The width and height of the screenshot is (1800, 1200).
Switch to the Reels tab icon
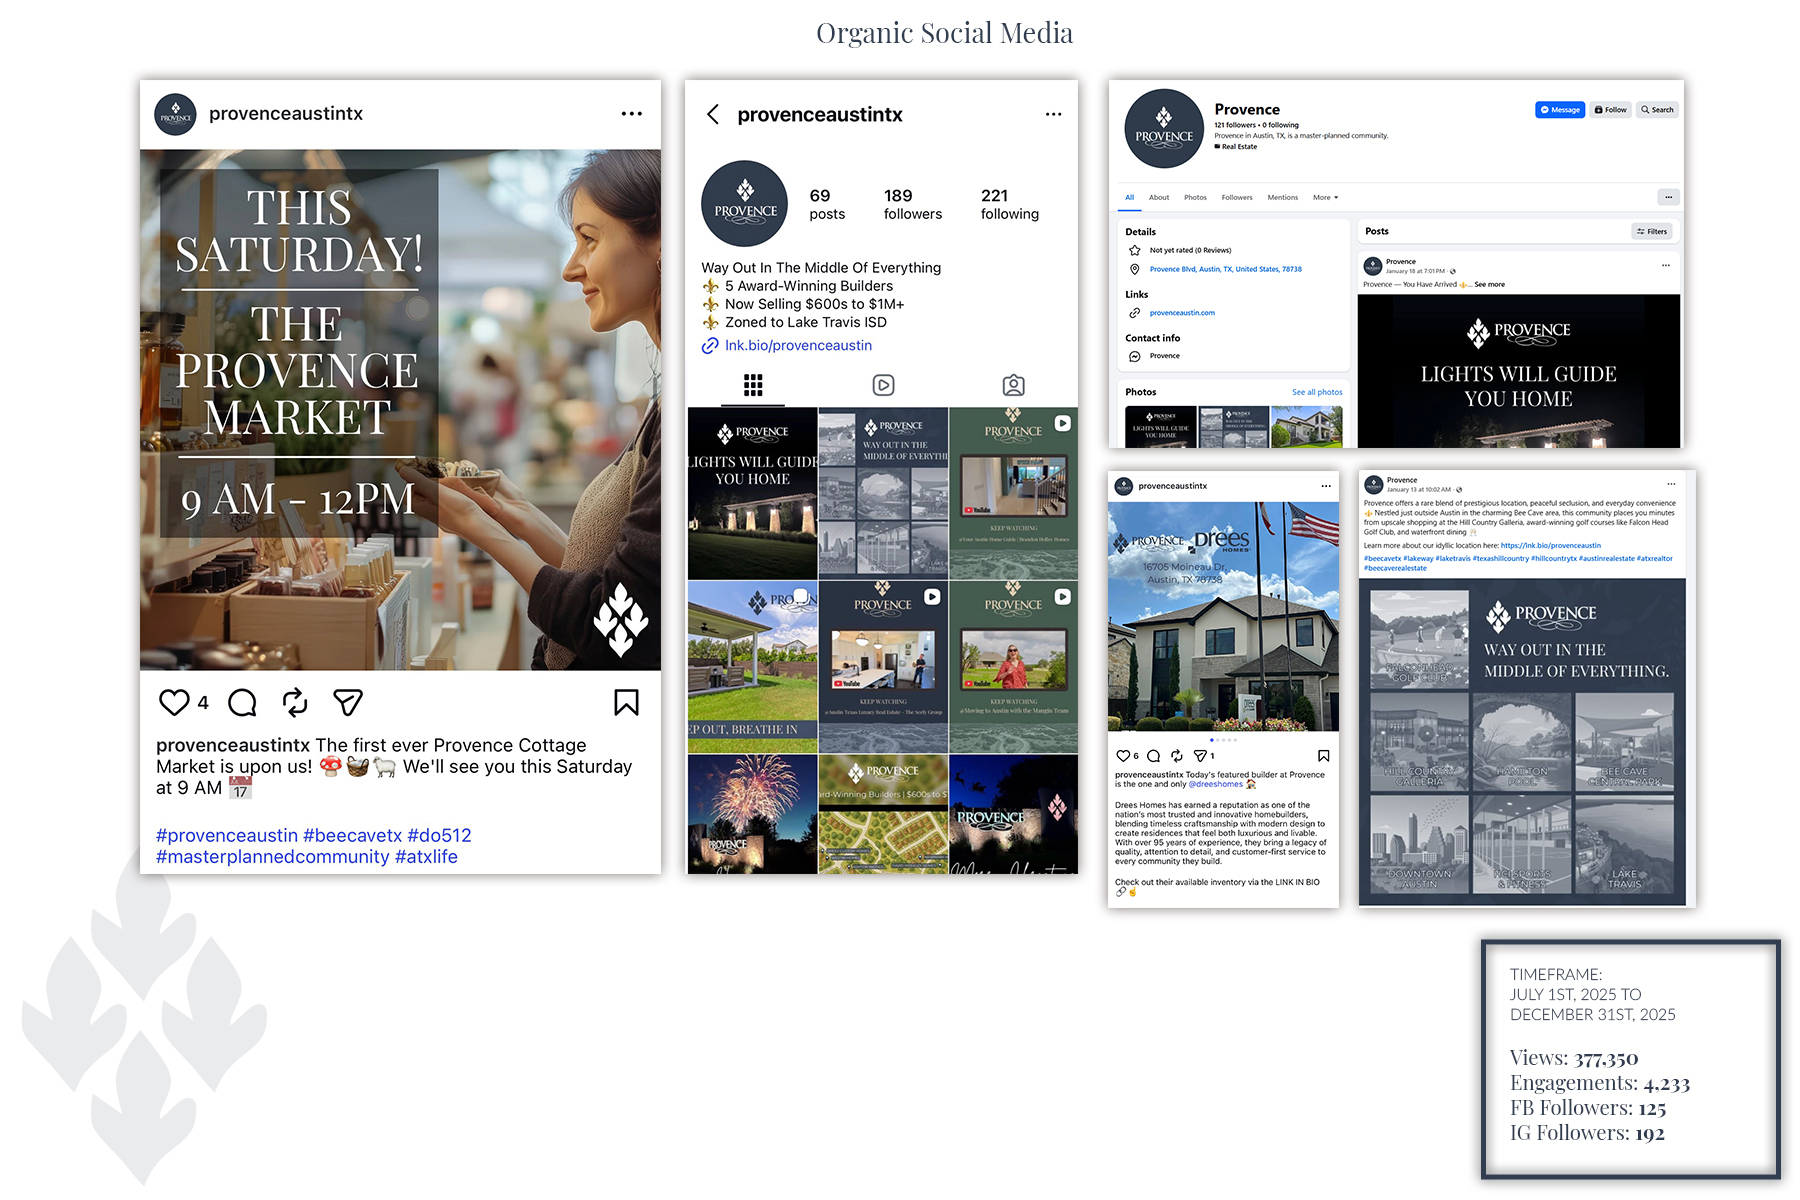pyautogui.click(x=883, y=385)
